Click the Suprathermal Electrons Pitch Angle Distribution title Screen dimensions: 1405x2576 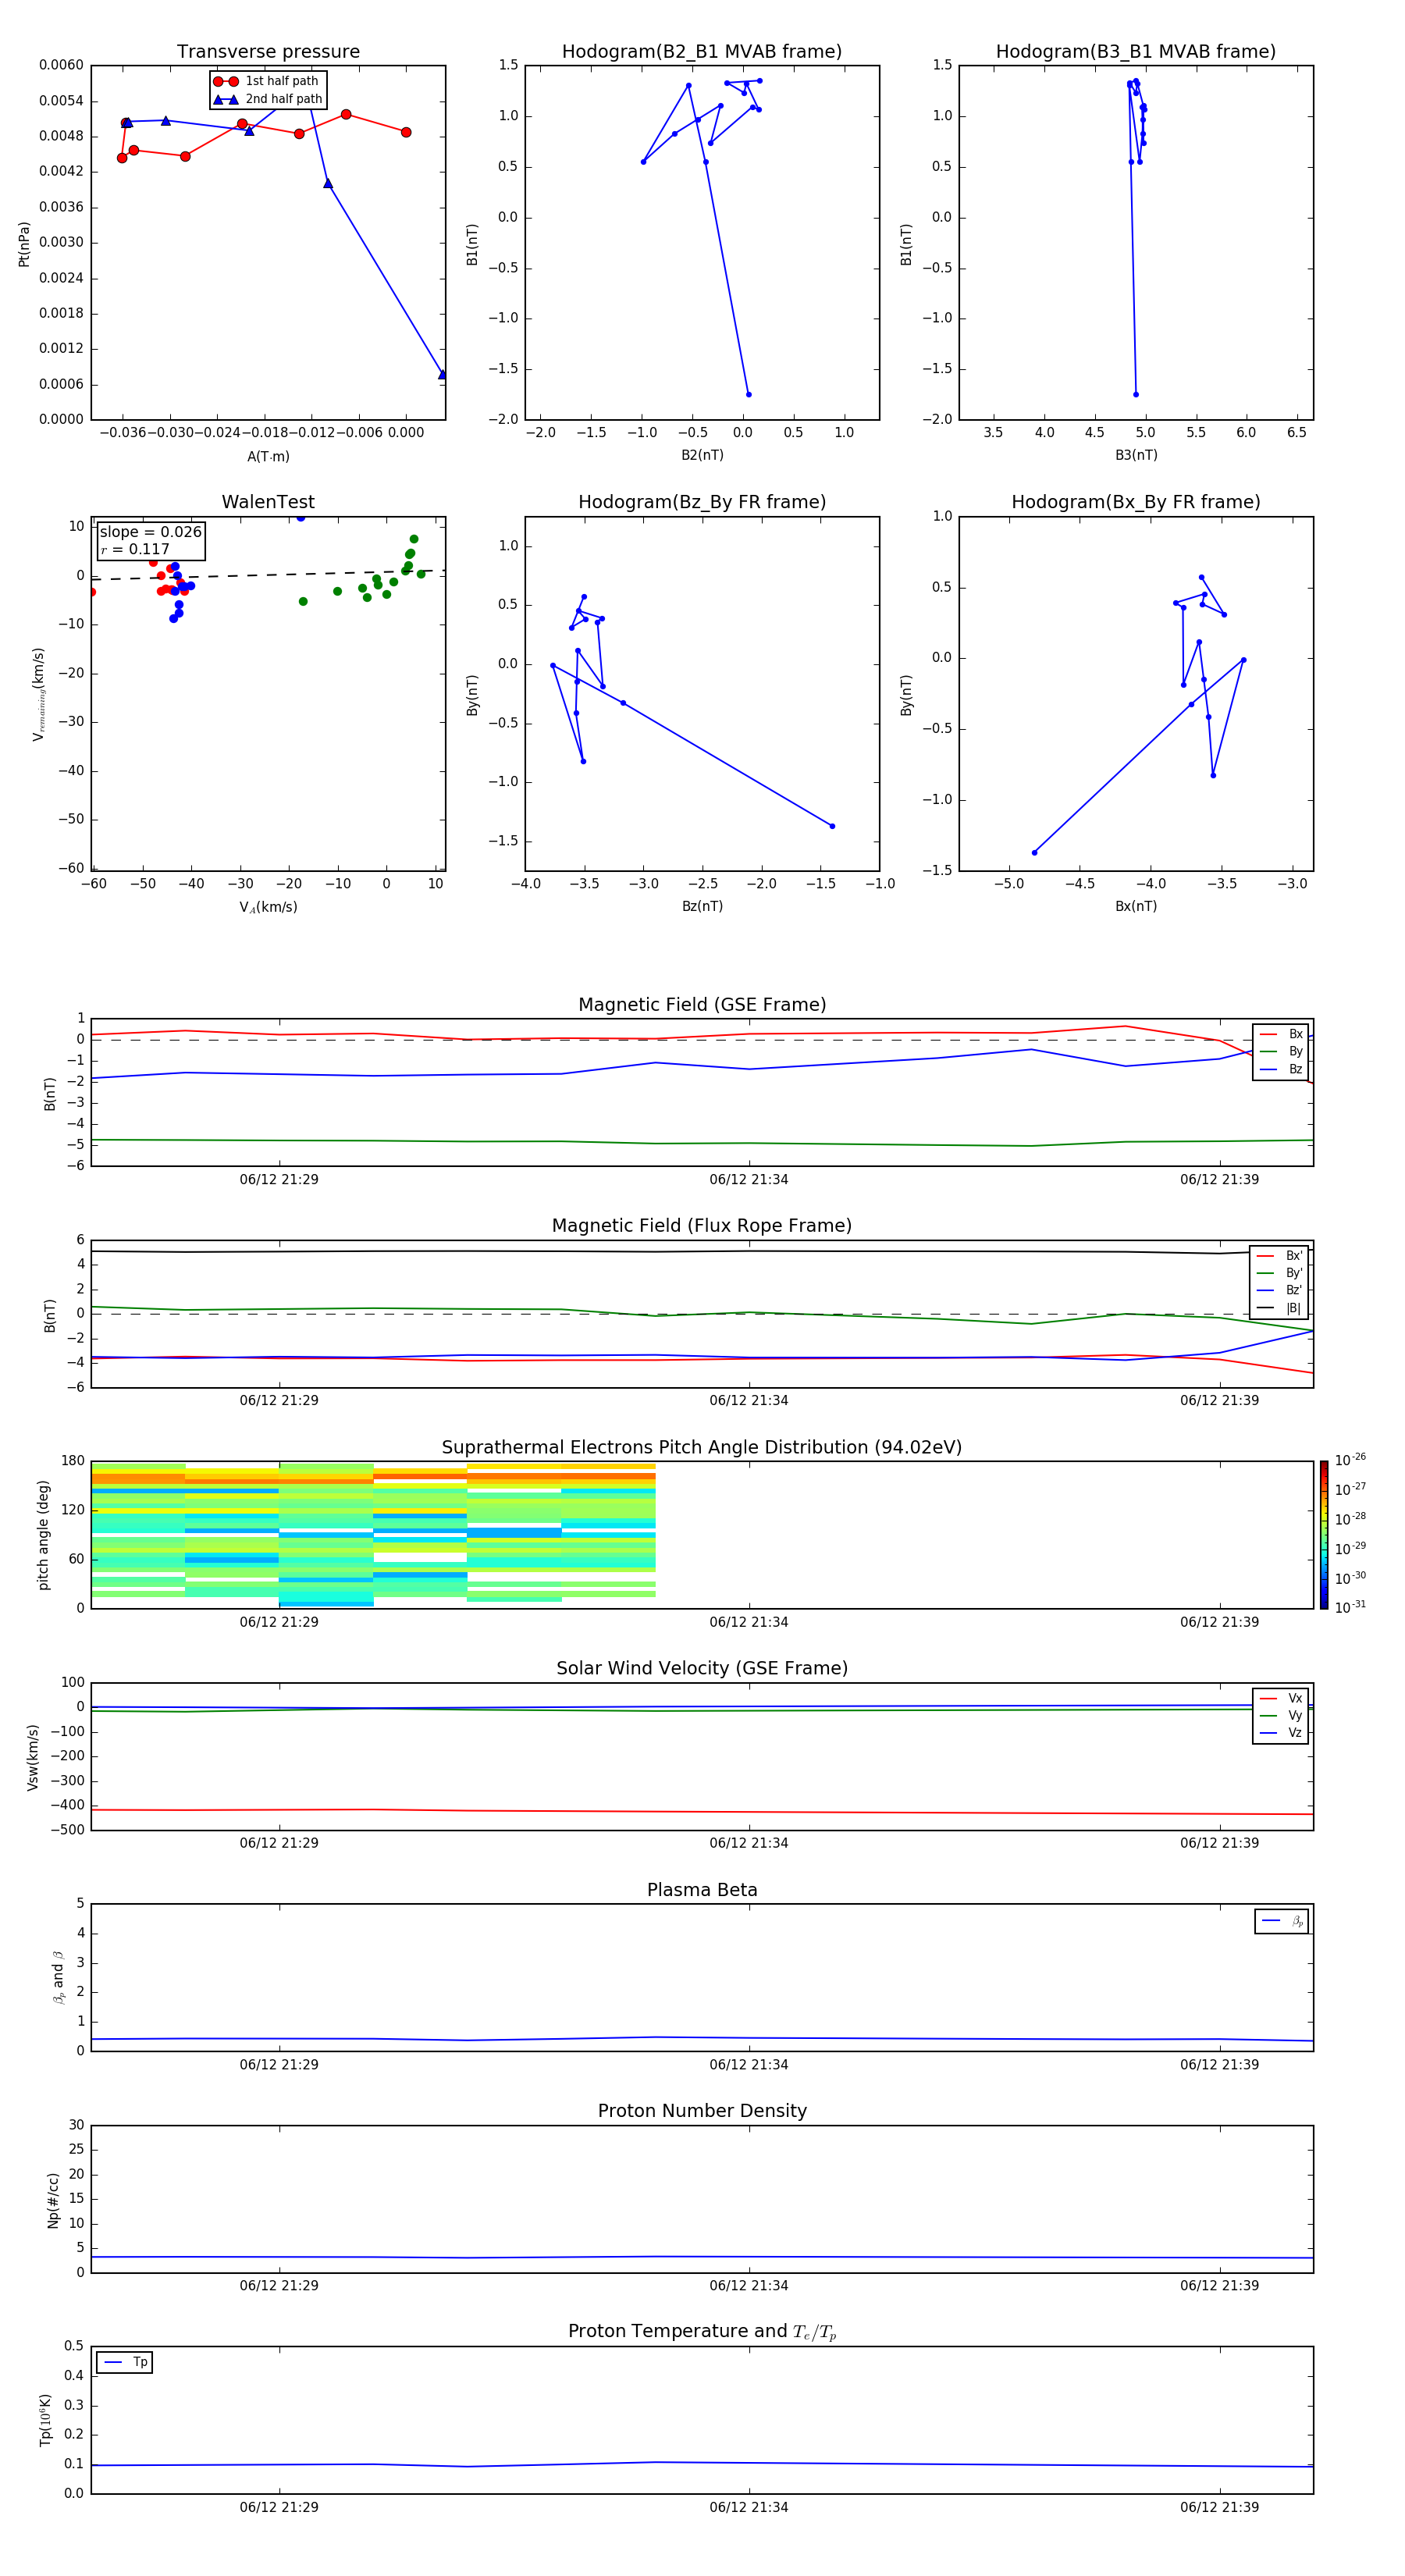(702, 1447)
